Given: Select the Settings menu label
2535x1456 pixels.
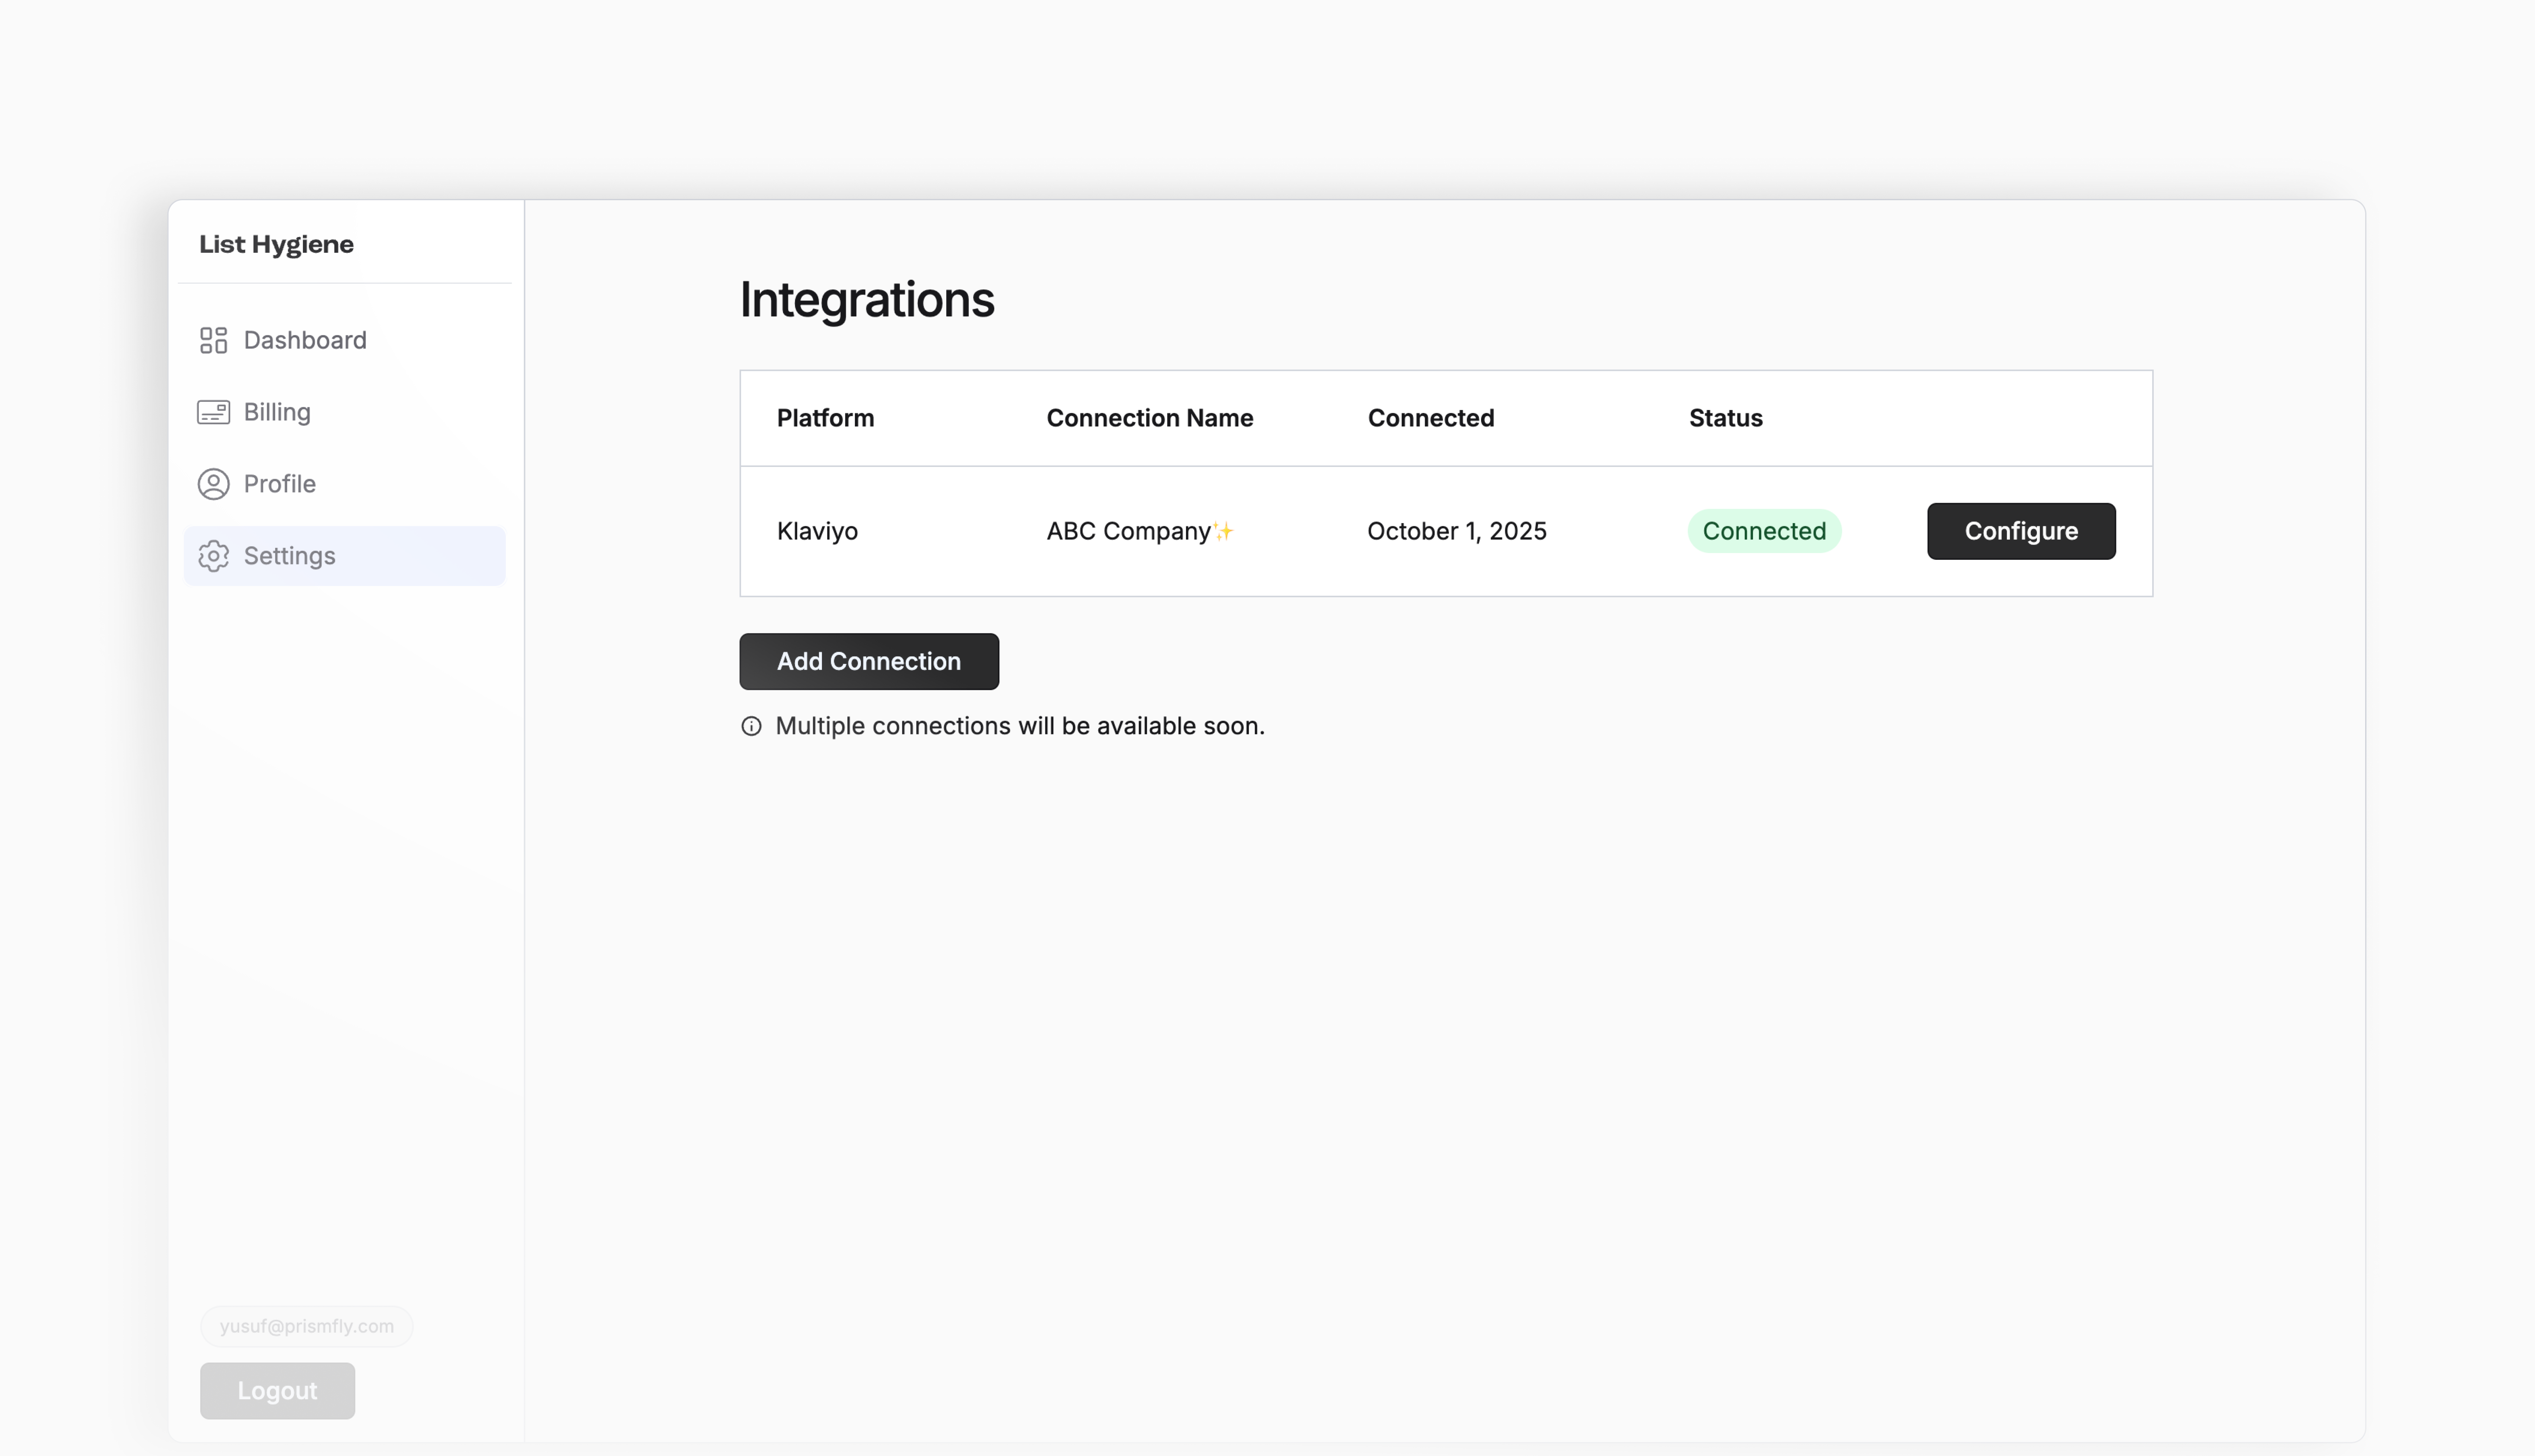Looking at the screenshot, I should 289,556.
